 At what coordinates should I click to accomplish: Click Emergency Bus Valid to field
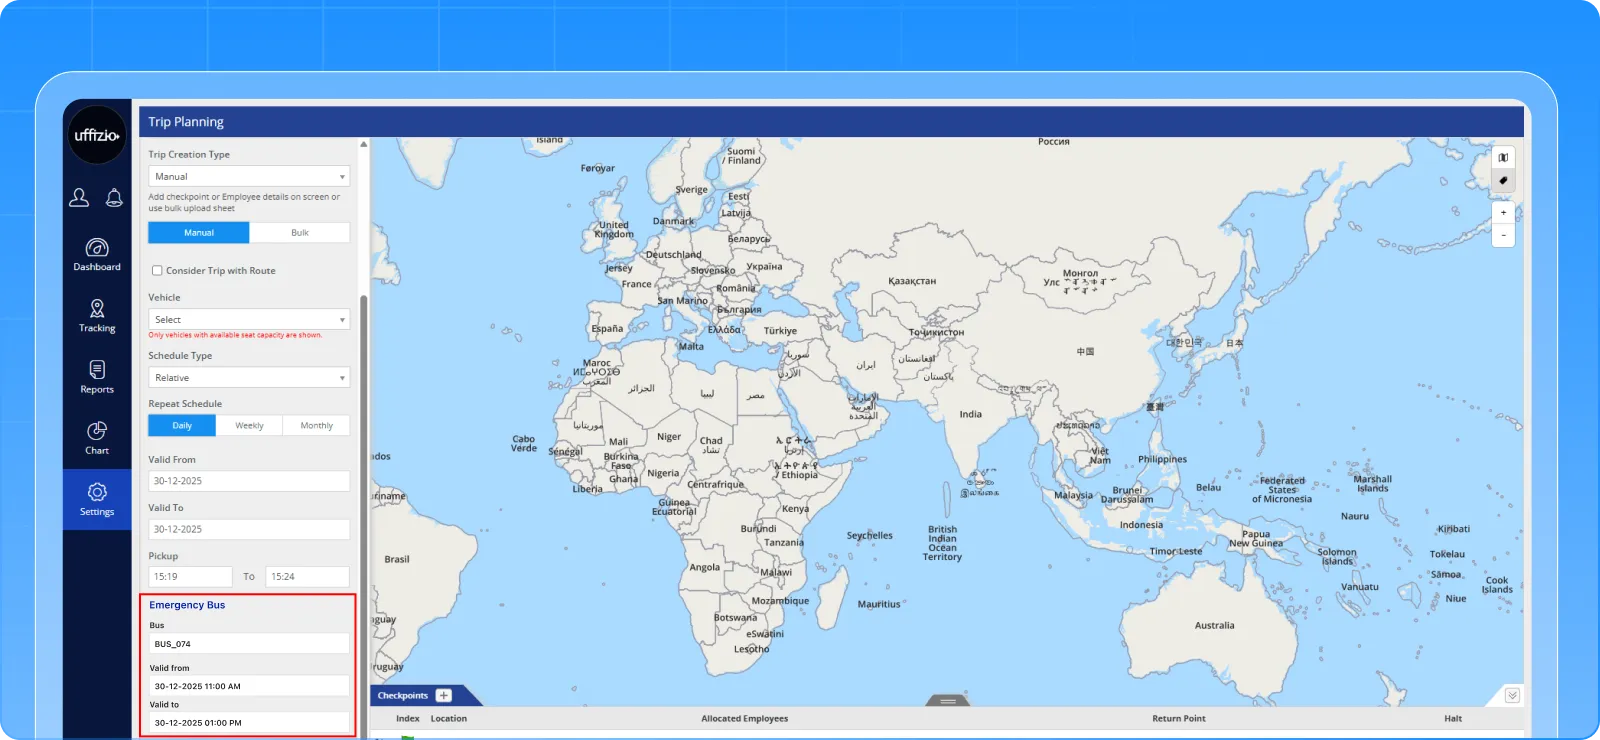coord(249,722)
